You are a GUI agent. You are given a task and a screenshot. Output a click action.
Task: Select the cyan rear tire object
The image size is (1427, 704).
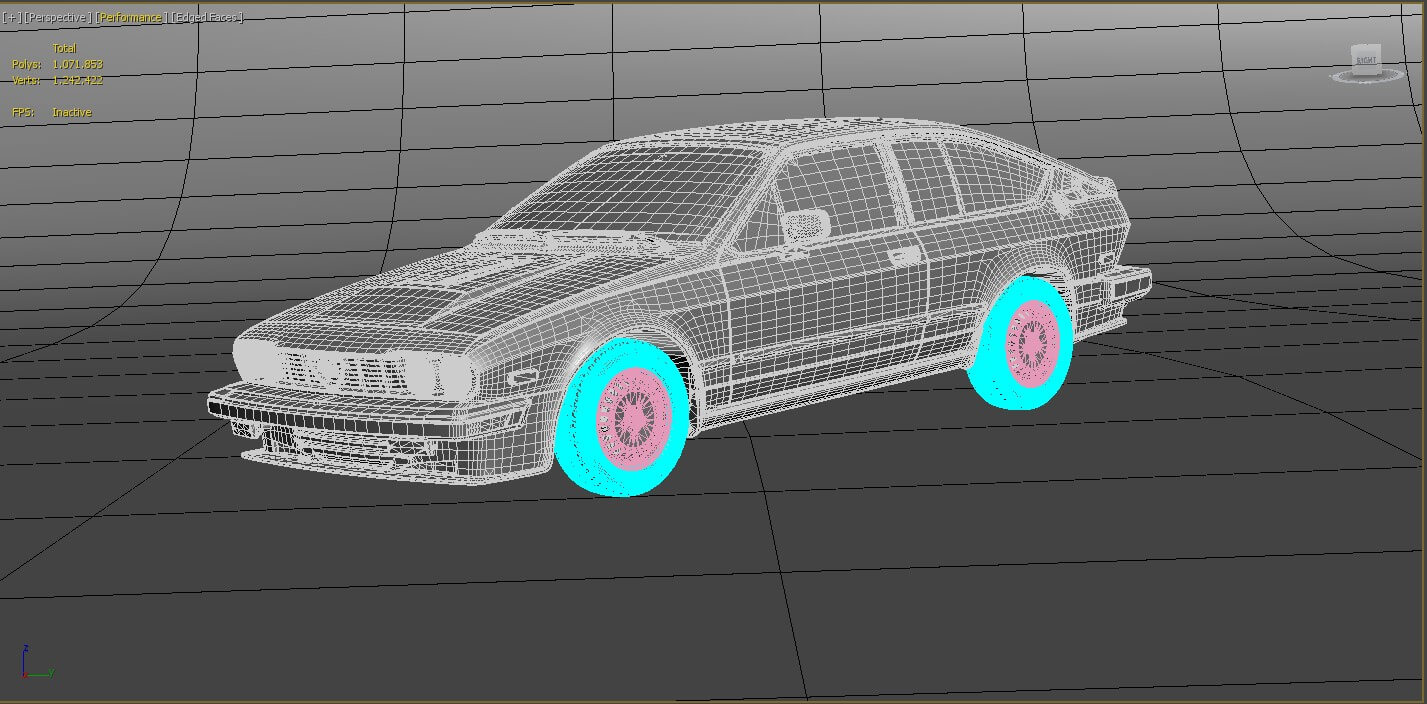993,380
